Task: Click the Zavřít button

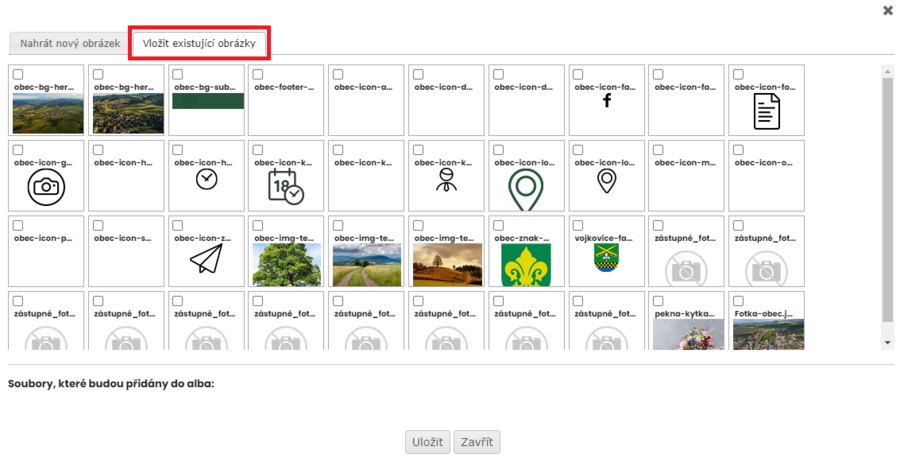Action: tap(477, 442)
